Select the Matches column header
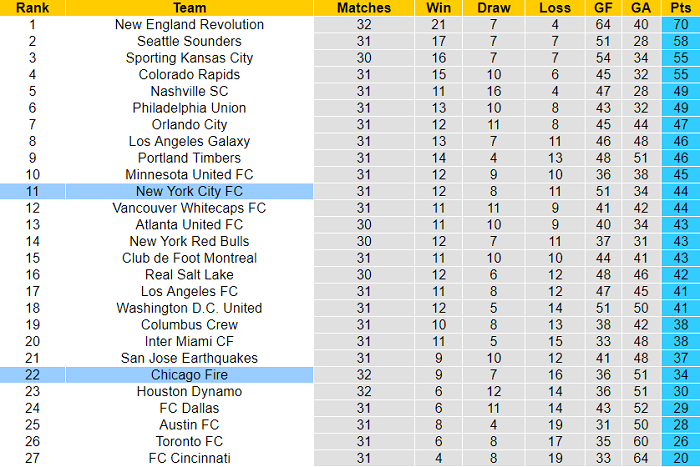The height and width of the screenshot is (467, 700). click(x=364, y=8)
